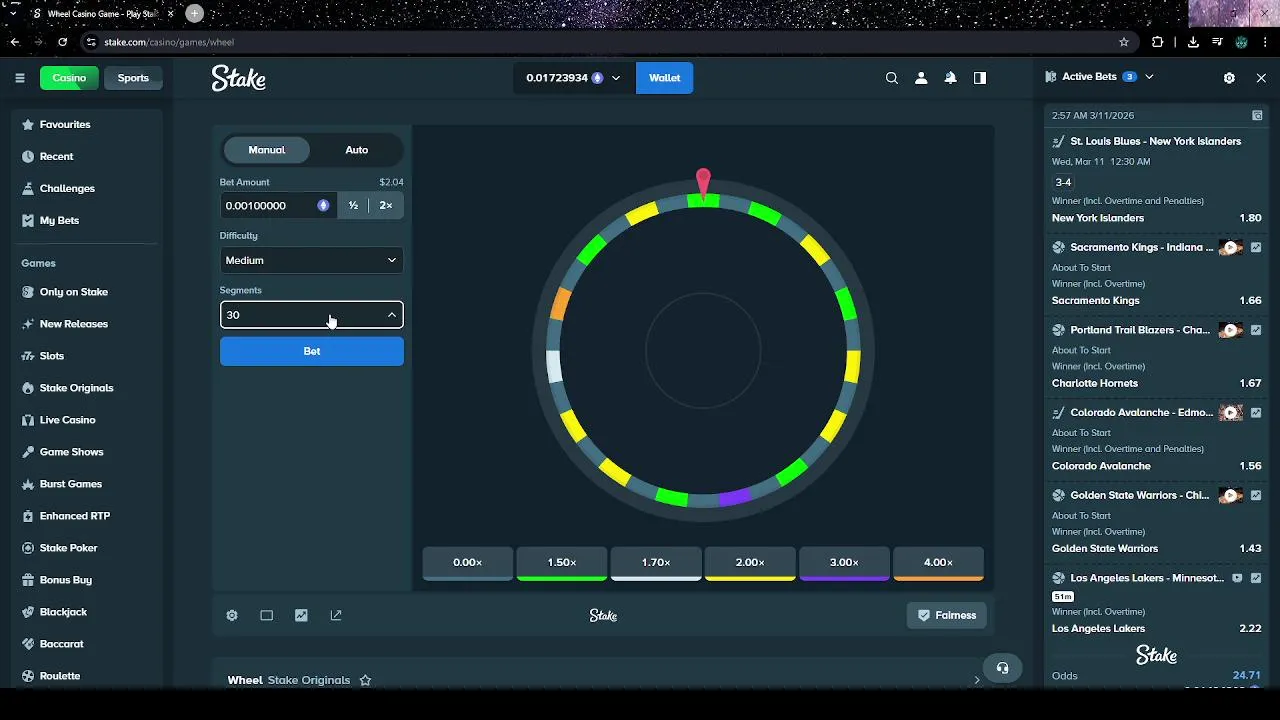Click the live stream icon on Lakers match
Image resolution: width=1280 pixels, height=720 pixels.
pyautogui.click(x=1237, y=578)
